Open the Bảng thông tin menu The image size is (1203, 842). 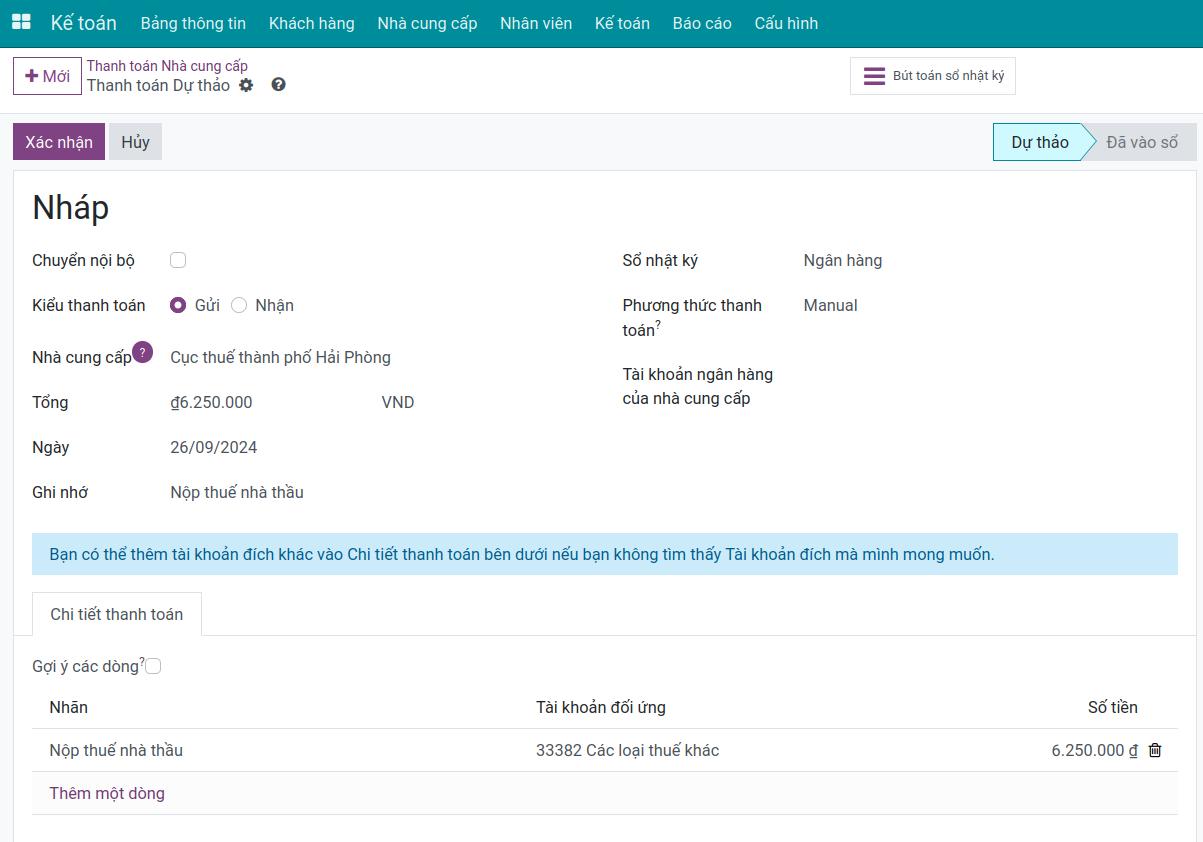point(193,23)
